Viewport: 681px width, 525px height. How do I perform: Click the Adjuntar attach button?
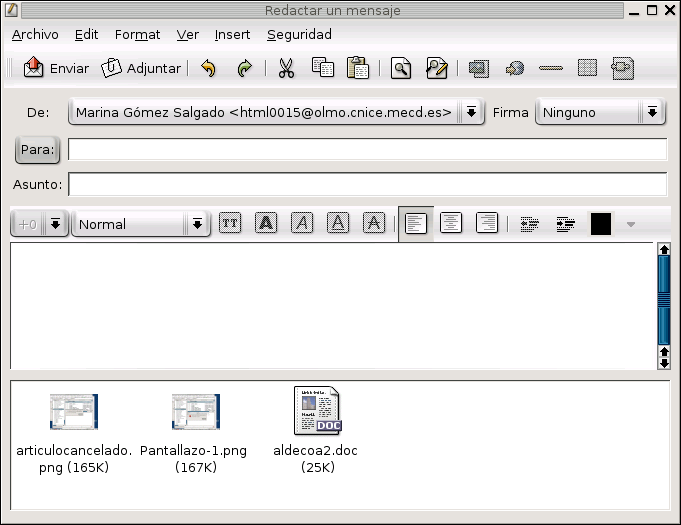(141, 69)
